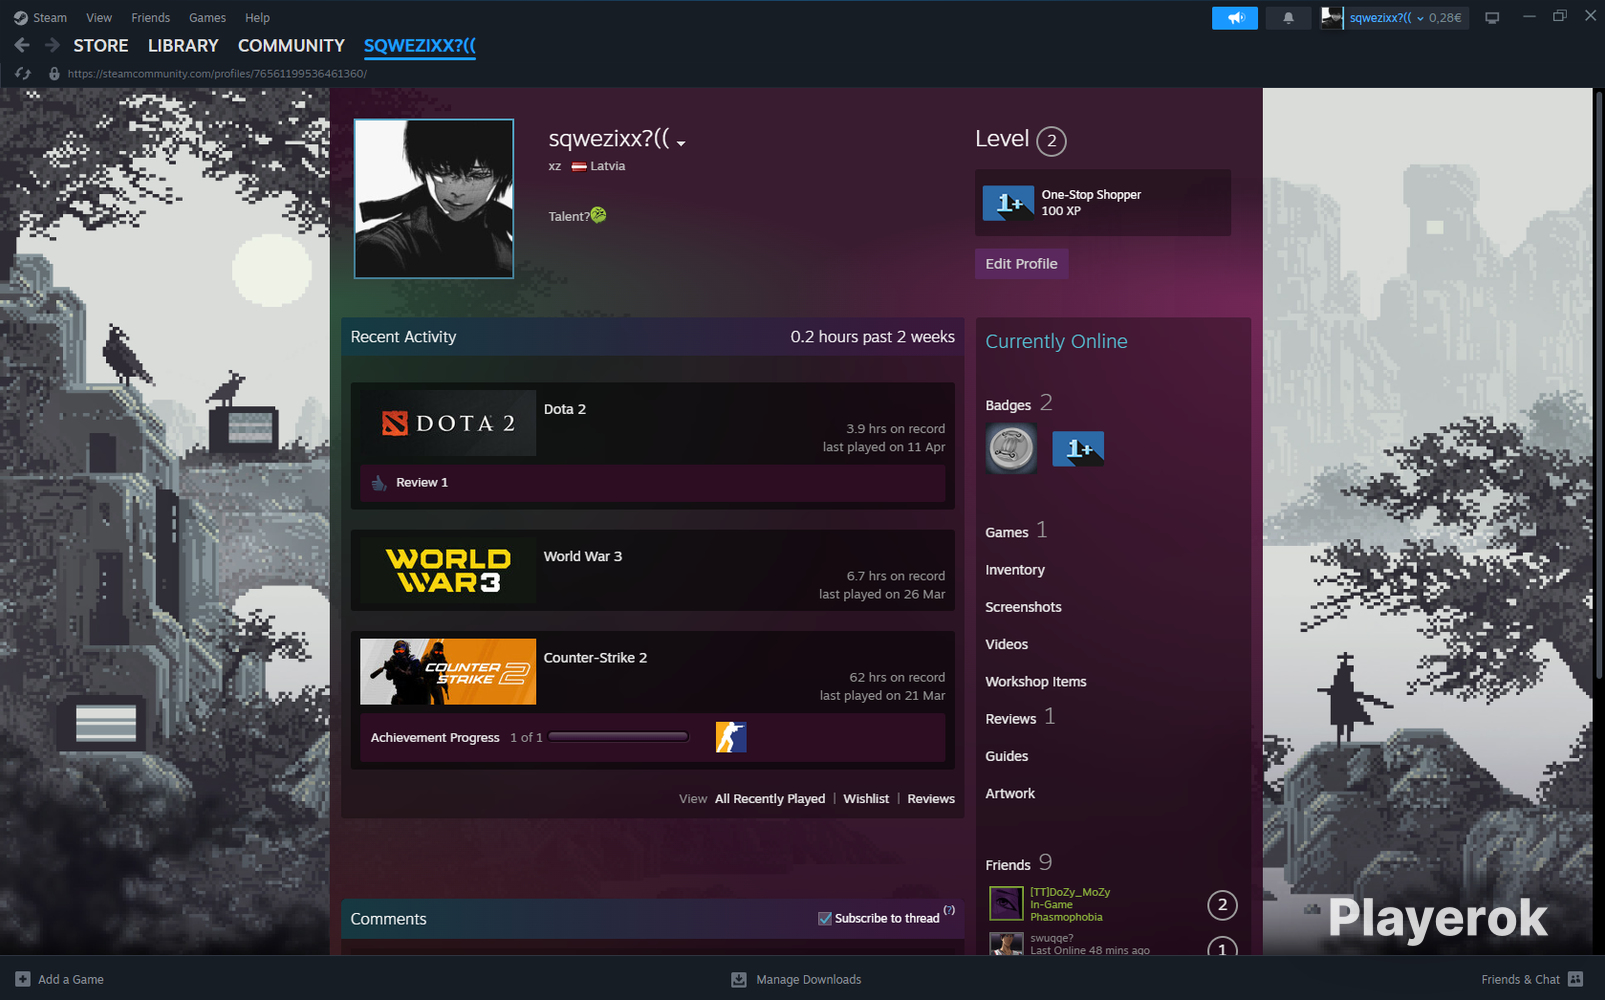Open the Games count link in sidebar
The height and width of the screenshot is (1000, 1605).
[x=1016, y=530]
